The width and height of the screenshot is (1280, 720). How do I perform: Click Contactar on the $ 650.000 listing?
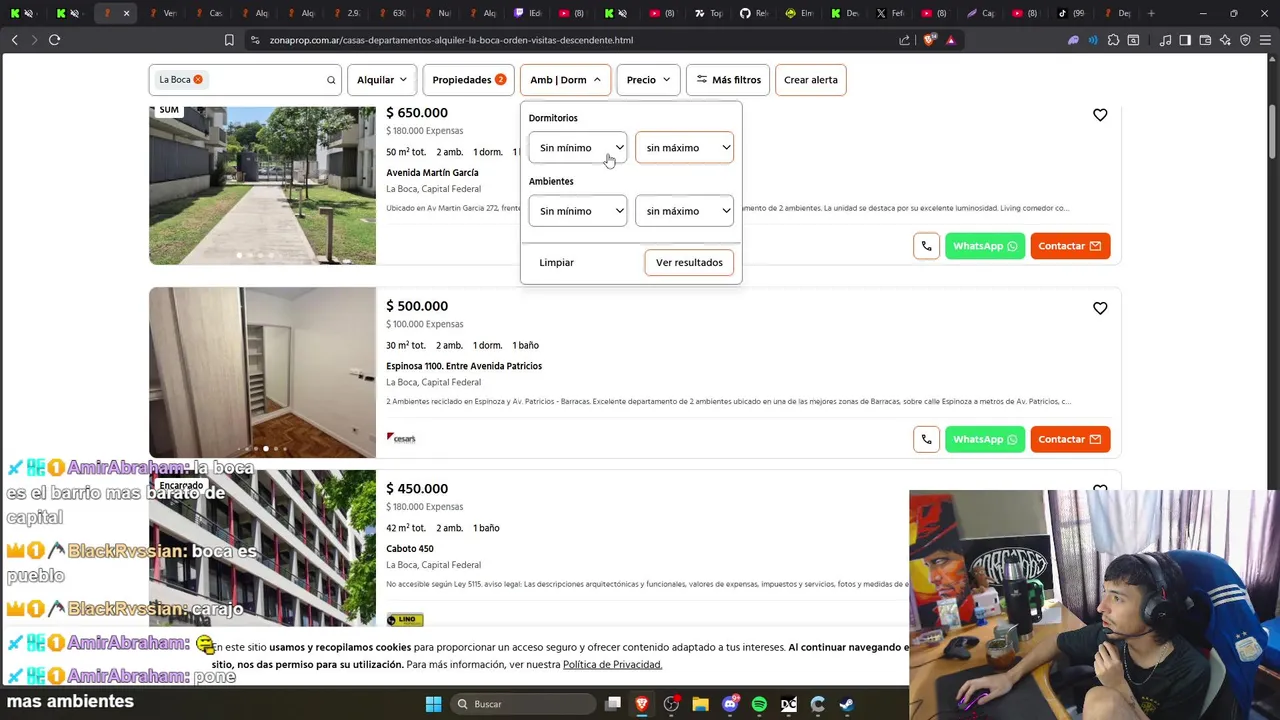point(1070,246)
